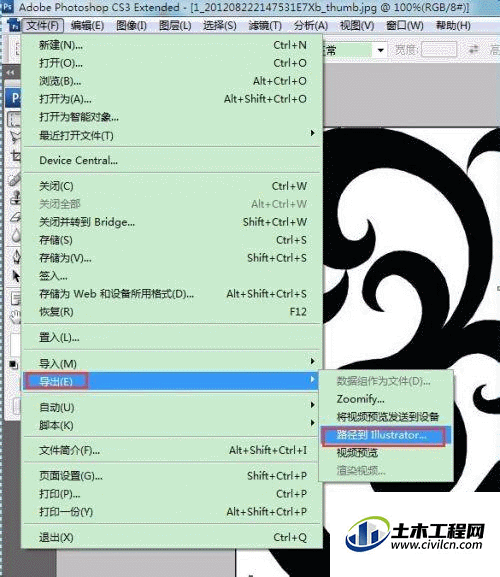Open the 分析(A) menu
500x577 pixels.
click(311, 25)
